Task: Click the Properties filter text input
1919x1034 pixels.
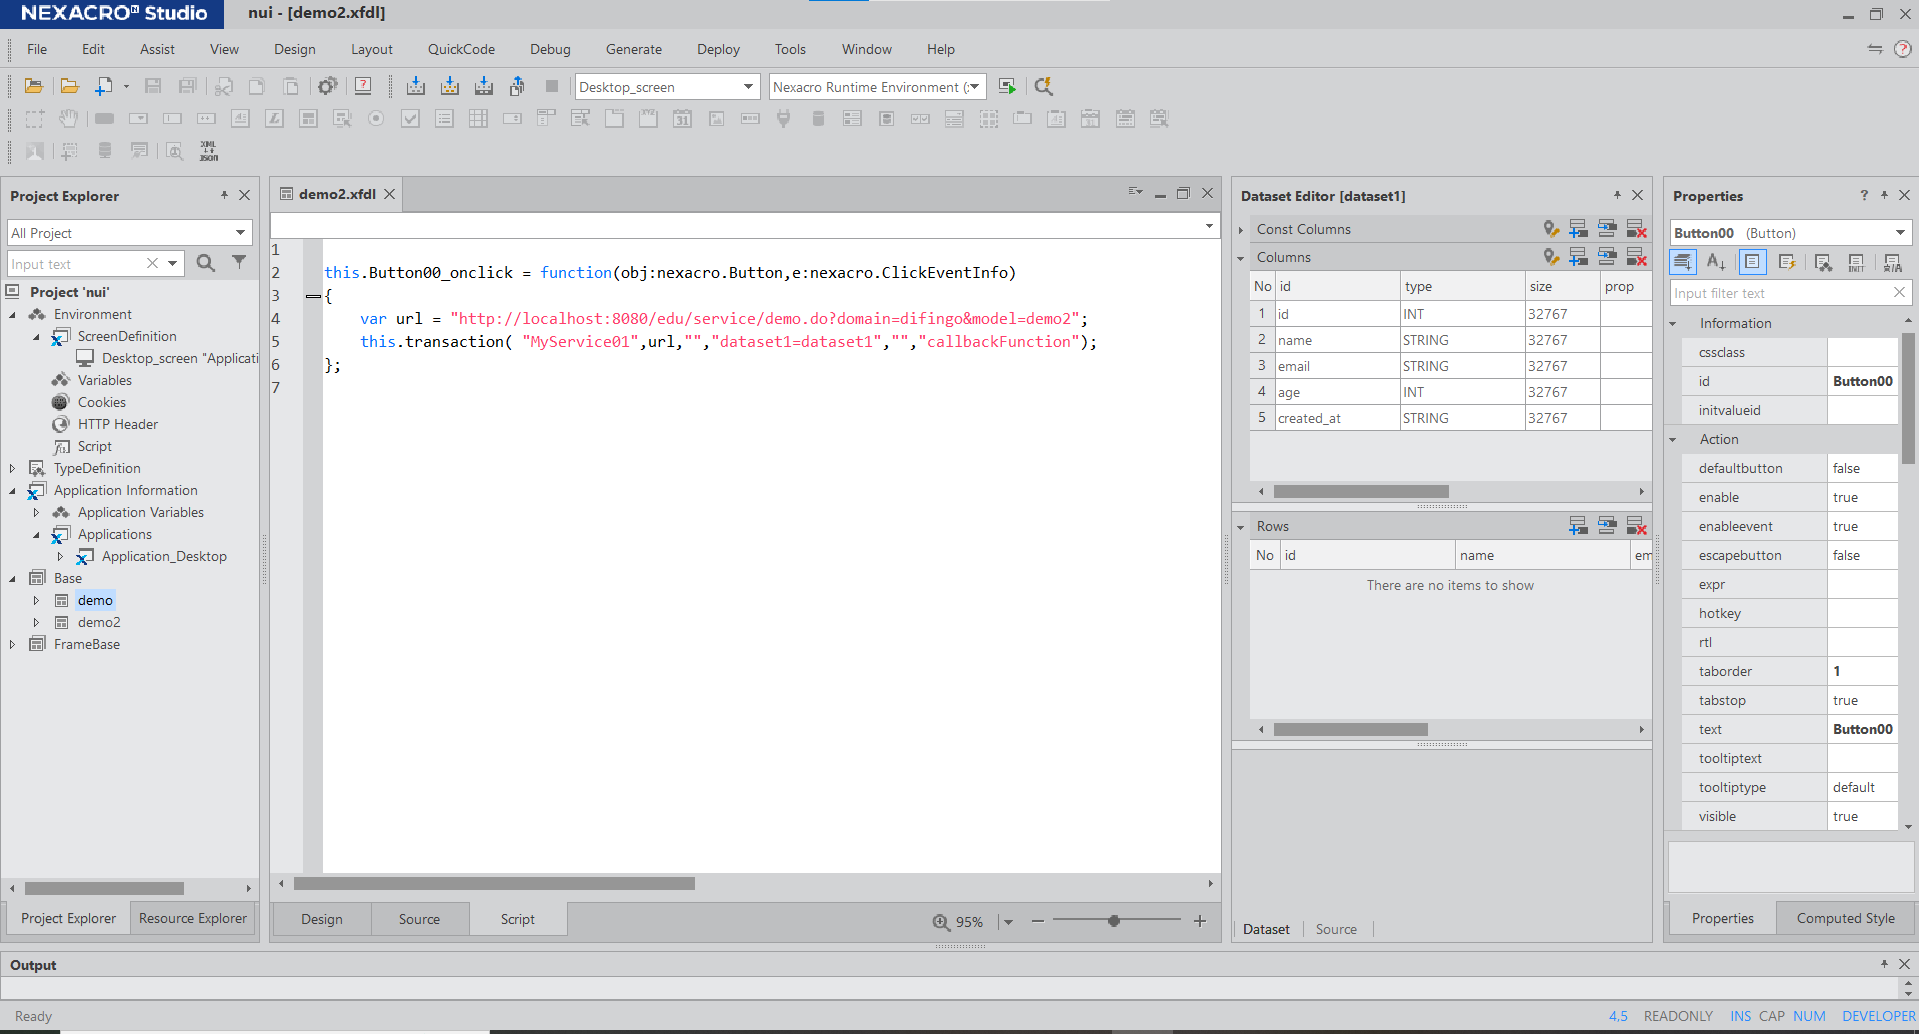Action: click(x=1780, y=293)
